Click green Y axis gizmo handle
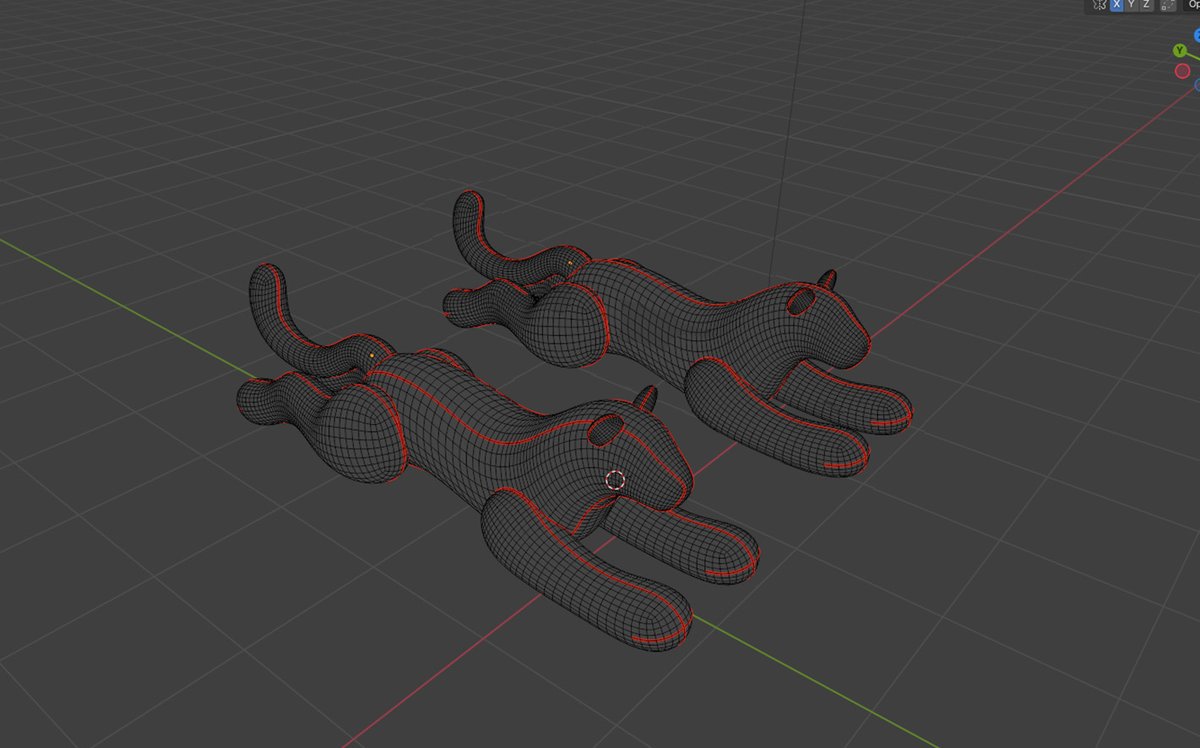Image resolution: width=1200 pixels, height=748 pixels. click(1180, 50)
